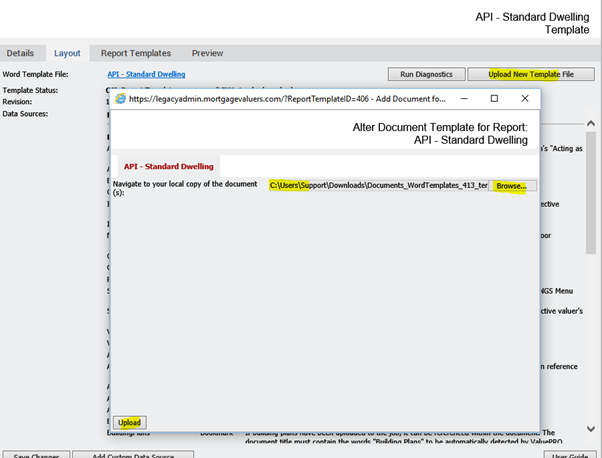Click the scroll up arrow in the background page

point(591,124)
